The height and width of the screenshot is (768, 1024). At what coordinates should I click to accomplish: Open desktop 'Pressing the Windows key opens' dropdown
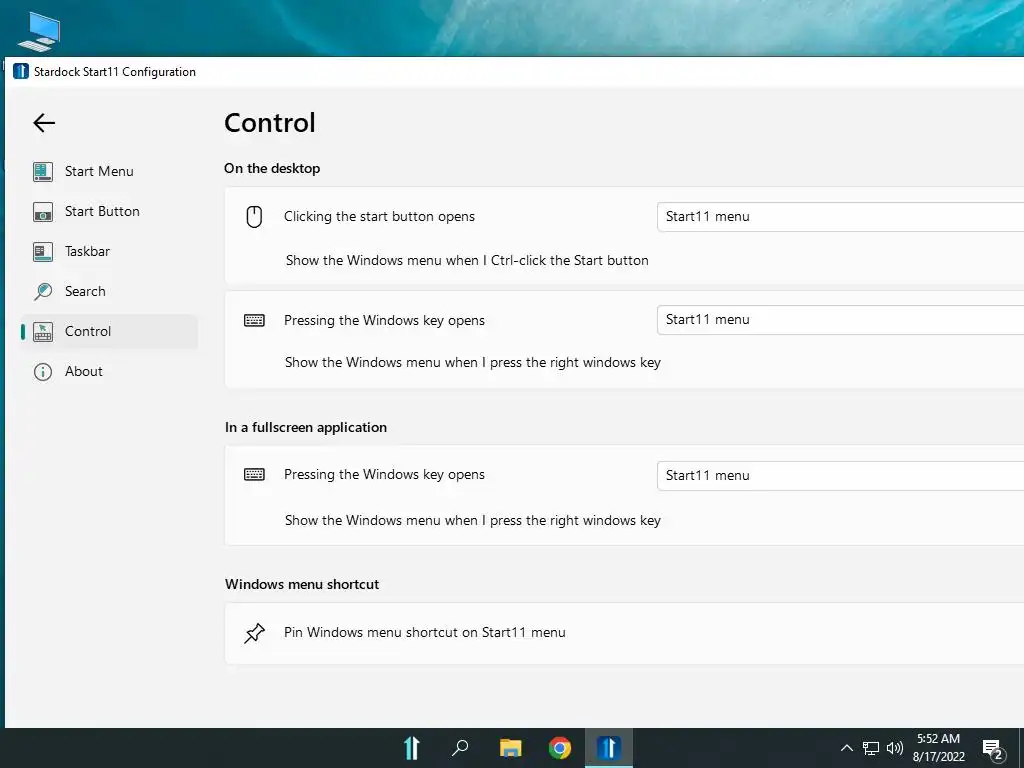840,320
